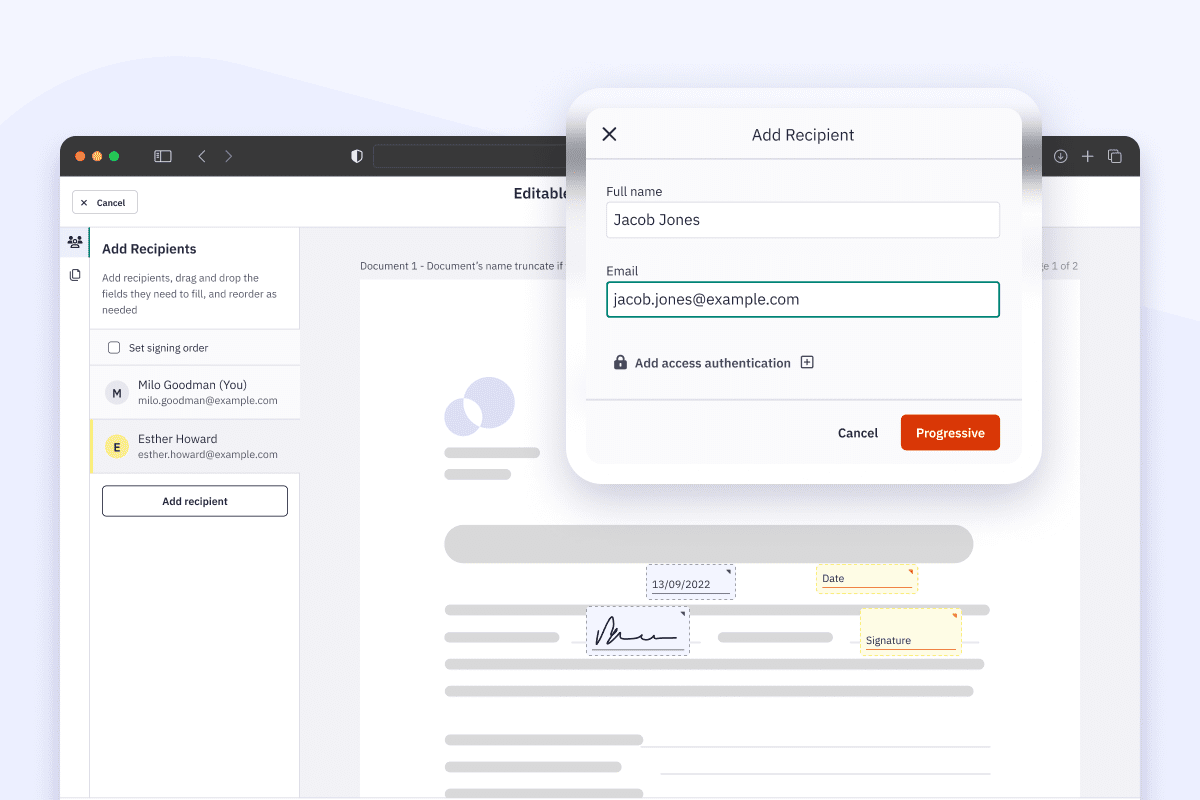This screenshot has width=1200, height=800.
Task: Click the lock icon beside access authentication
Action: click(621, 362)
